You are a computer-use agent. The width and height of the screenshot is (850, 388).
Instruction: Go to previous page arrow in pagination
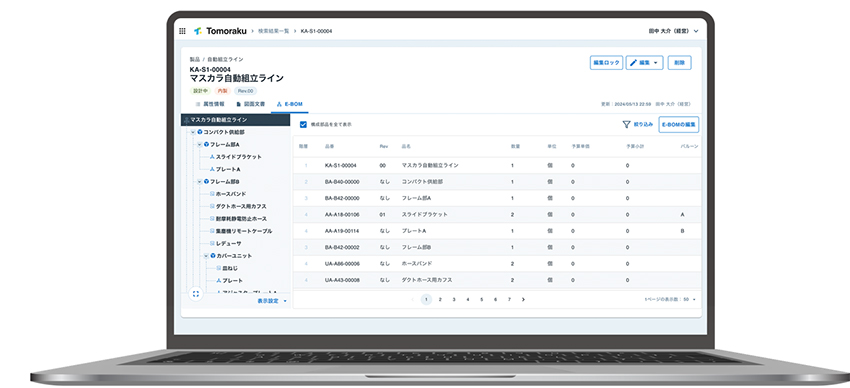412,299
